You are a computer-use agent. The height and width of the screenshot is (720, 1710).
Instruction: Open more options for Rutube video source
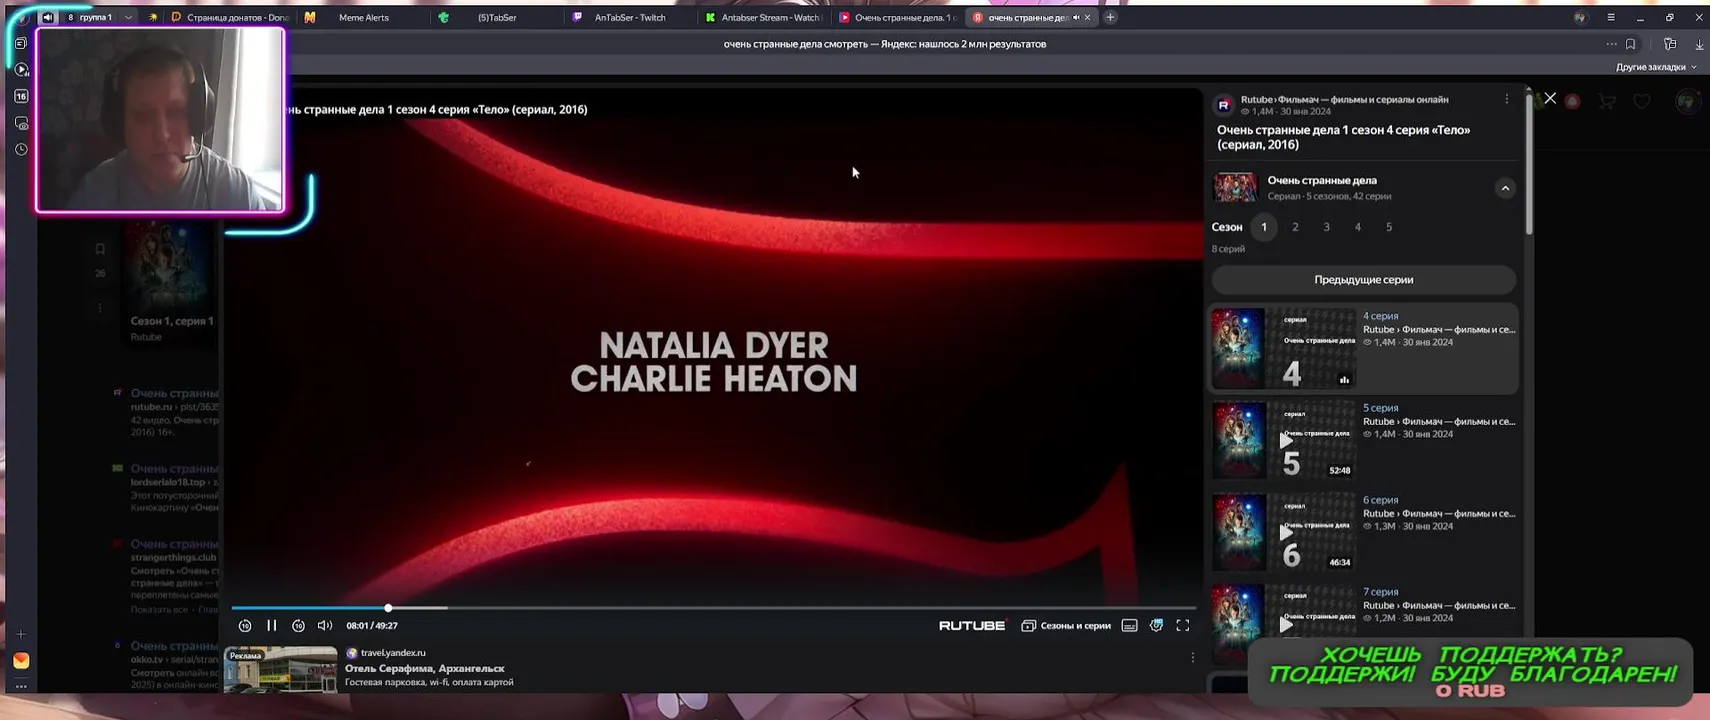coord(1507,99)
